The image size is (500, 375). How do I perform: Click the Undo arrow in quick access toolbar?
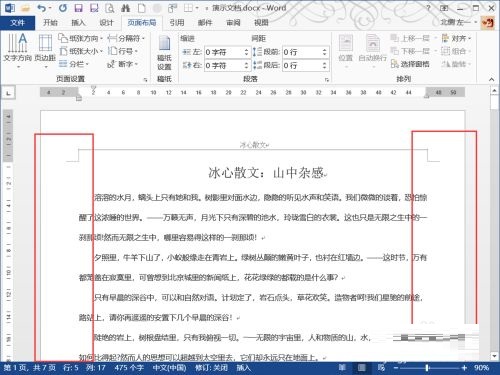pos(41,8)
